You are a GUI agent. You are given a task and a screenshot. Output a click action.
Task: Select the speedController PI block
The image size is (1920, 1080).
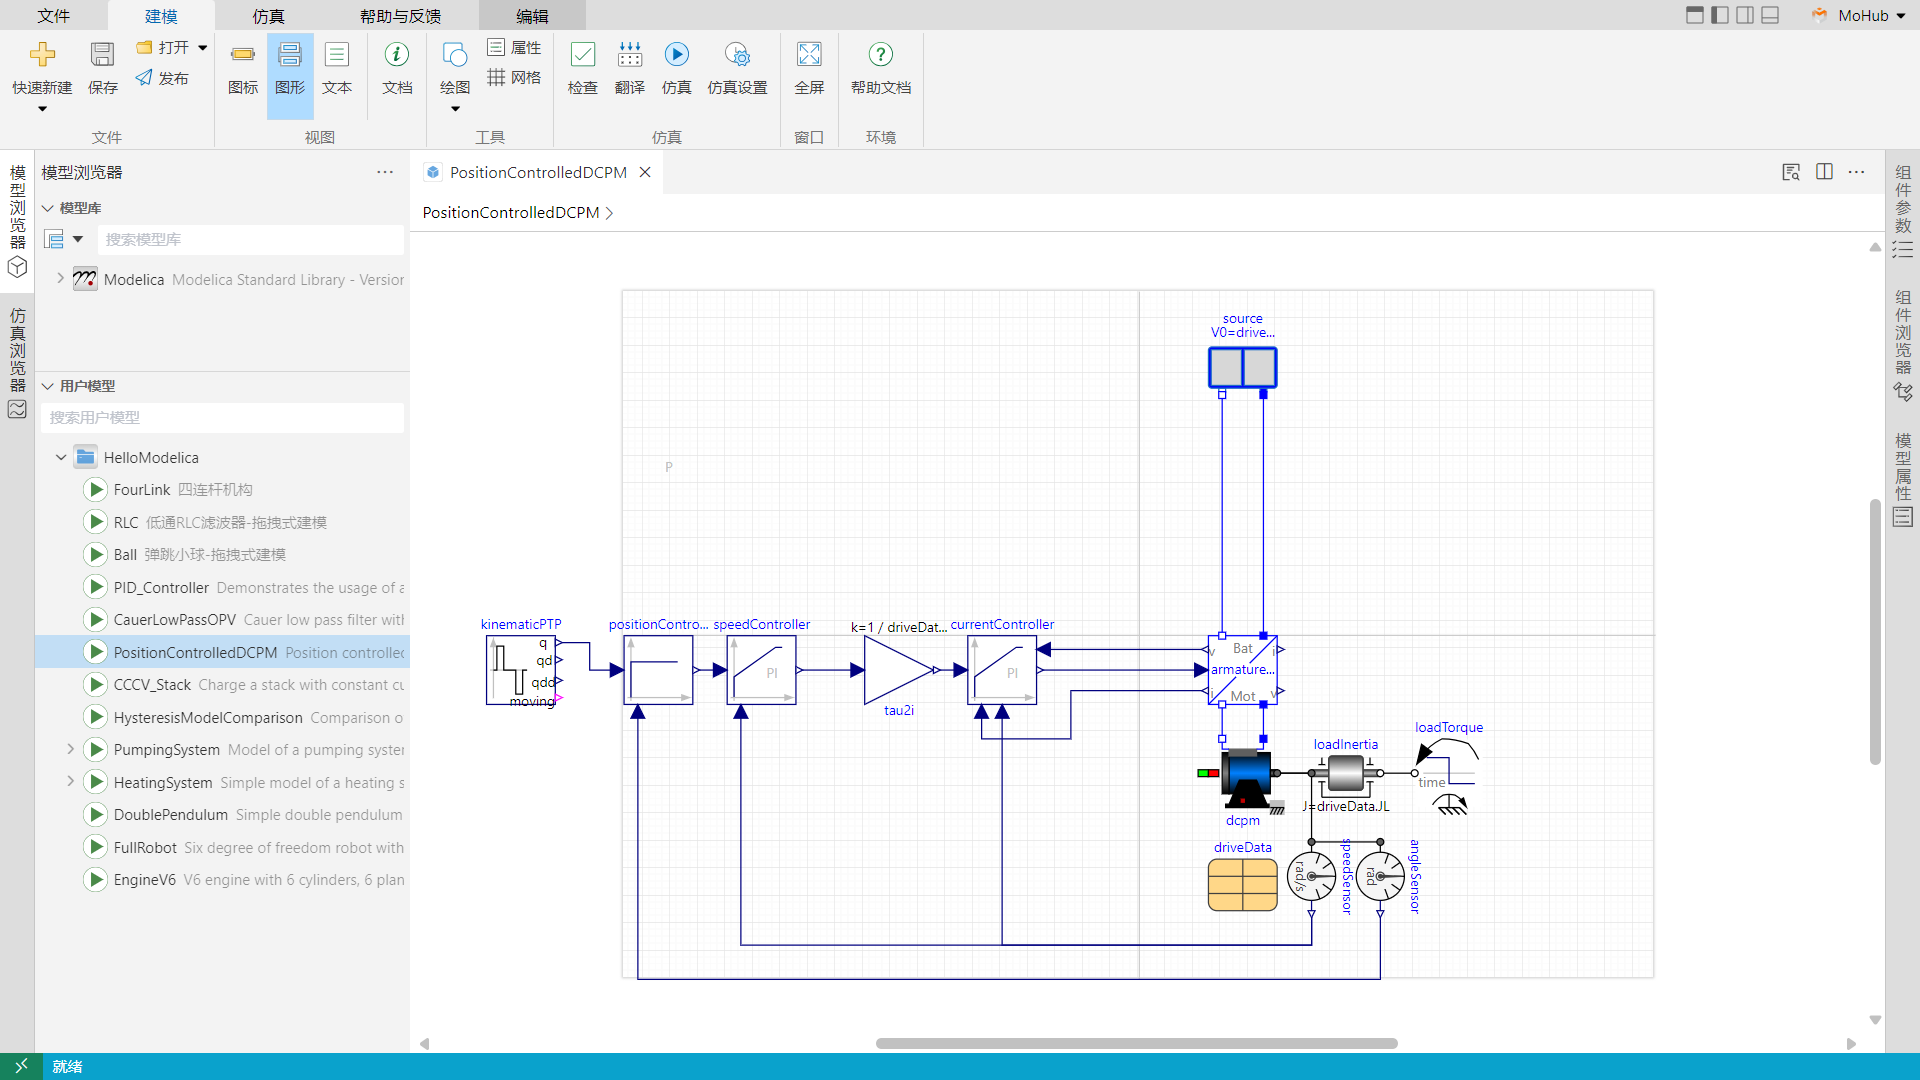click(762, 670)
